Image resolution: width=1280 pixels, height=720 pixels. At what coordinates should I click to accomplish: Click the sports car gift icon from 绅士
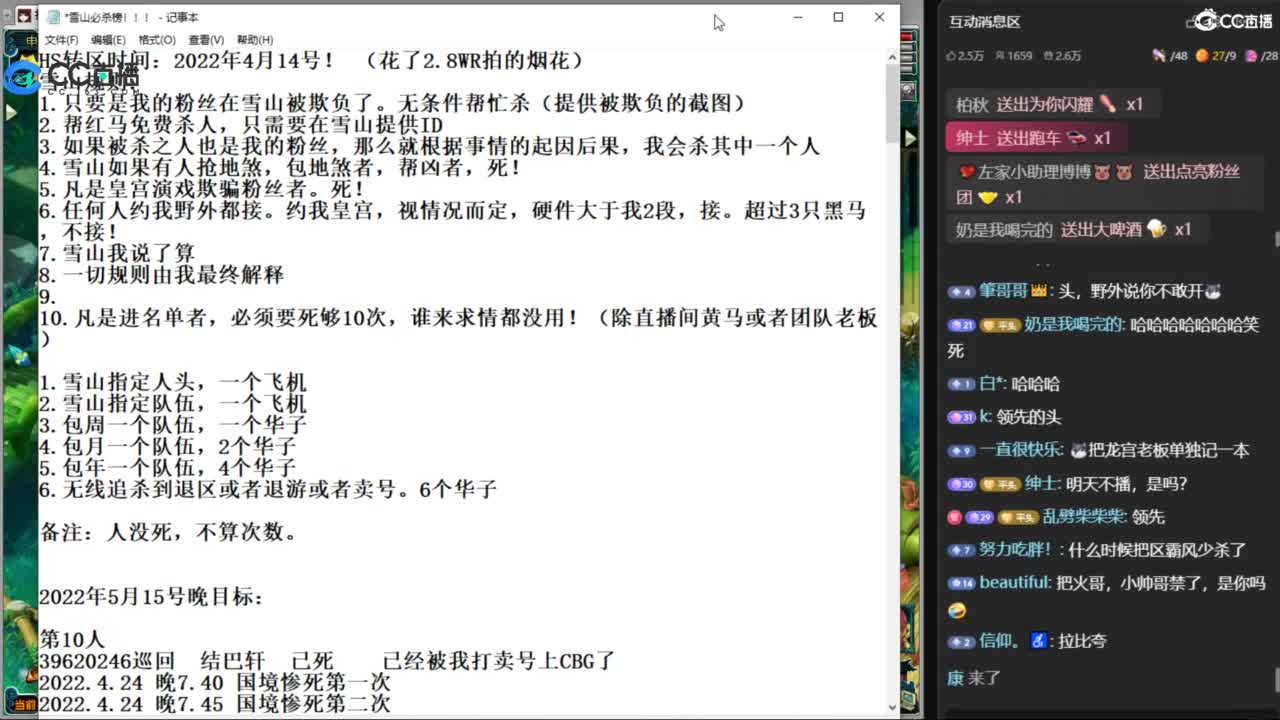click(x=1076, y=138)
